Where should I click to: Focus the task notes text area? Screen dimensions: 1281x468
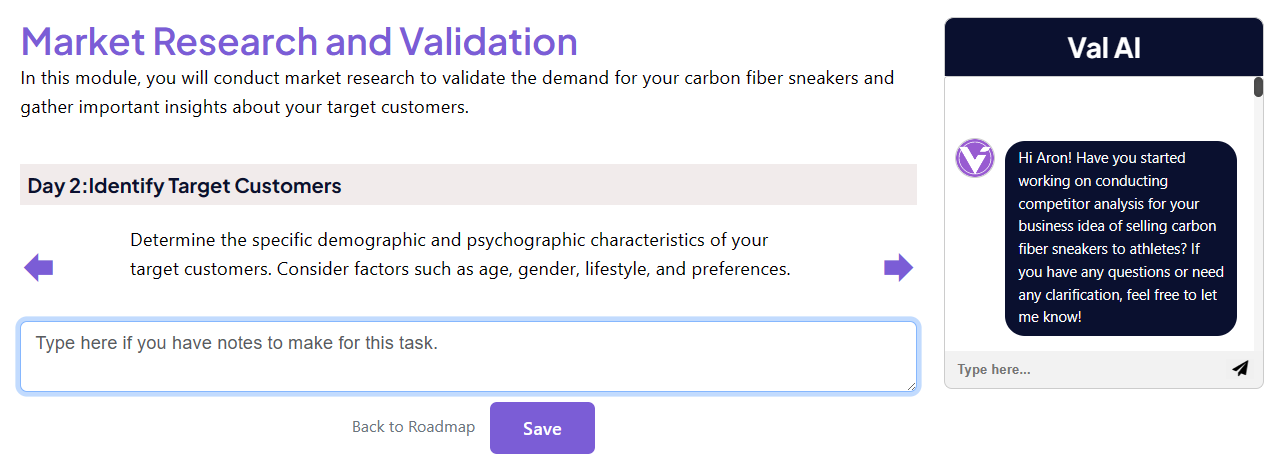pos(468,357)
